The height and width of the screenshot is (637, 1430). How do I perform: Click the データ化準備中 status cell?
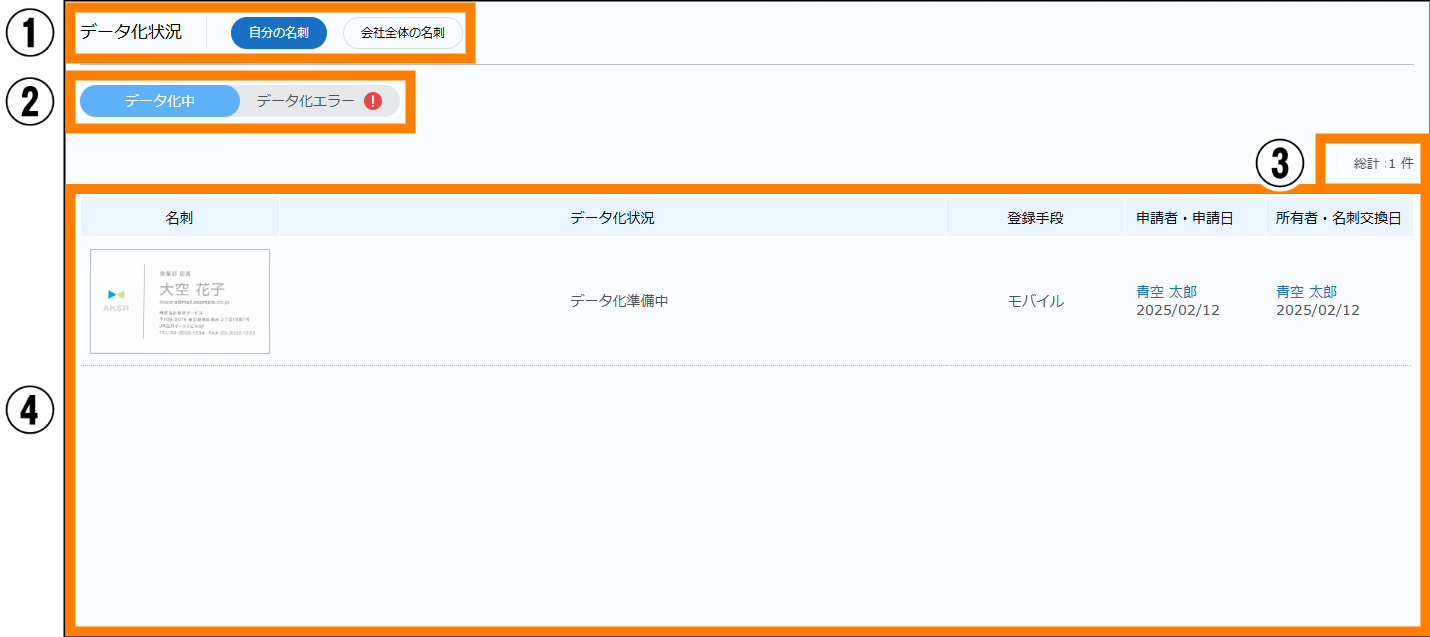(x=619, y=301)
